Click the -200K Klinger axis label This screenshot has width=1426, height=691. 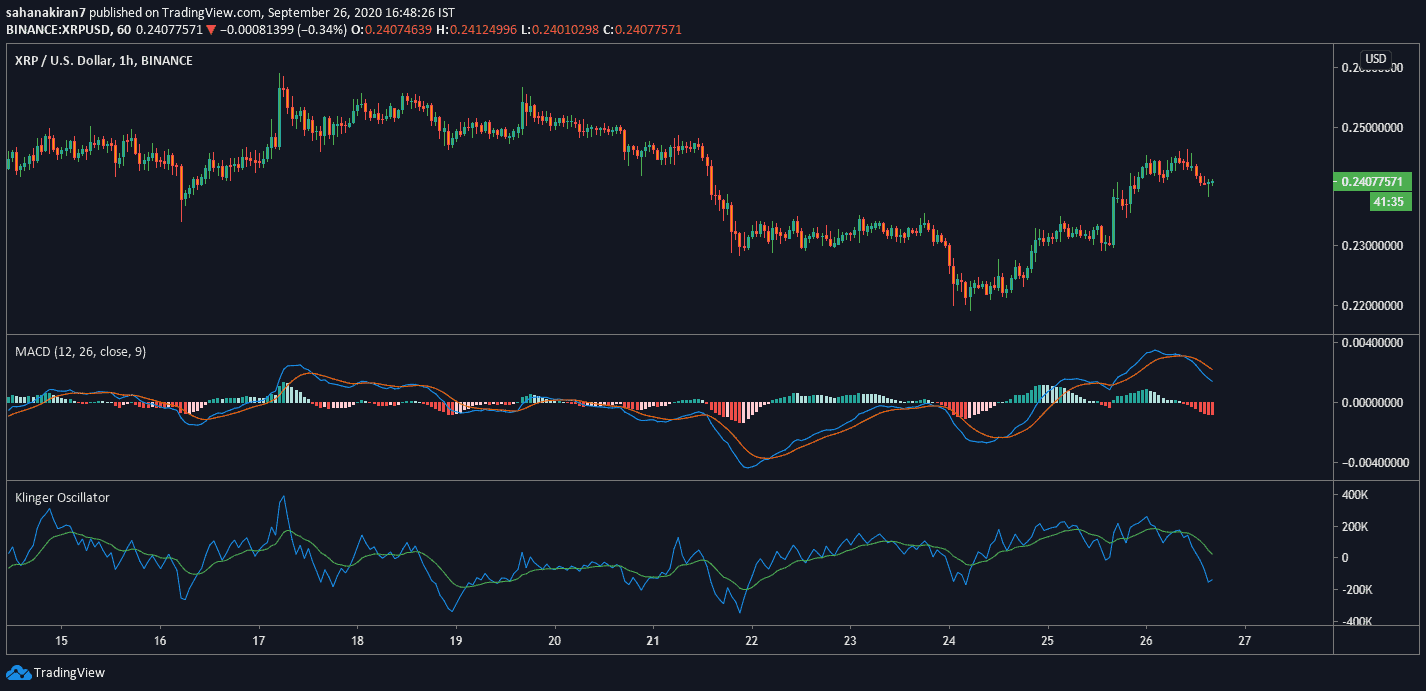1358,590
